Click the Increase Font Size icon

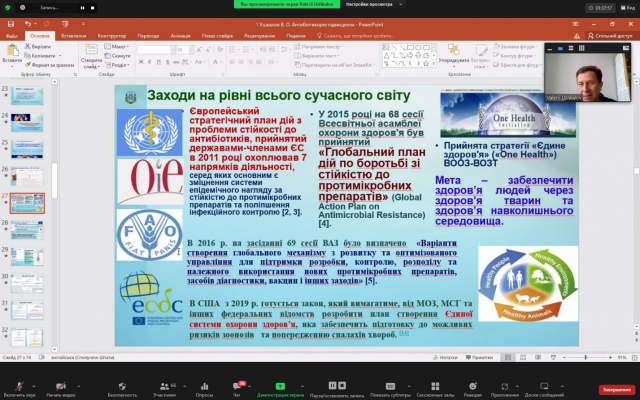(x=199, y=50)
